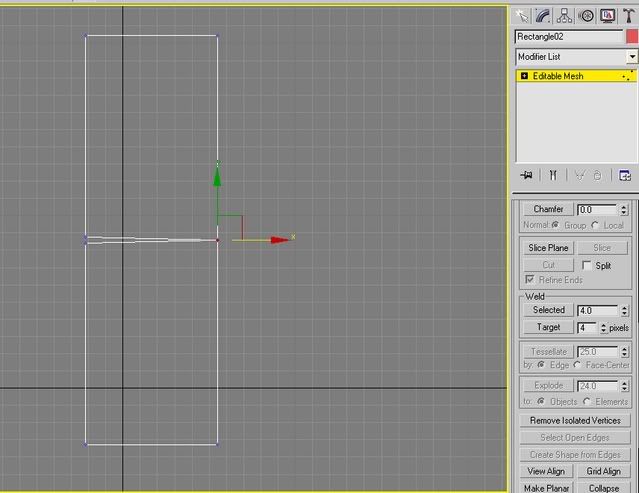
Task: Open the Display panel tab
Action: click(x=607, y=15)
